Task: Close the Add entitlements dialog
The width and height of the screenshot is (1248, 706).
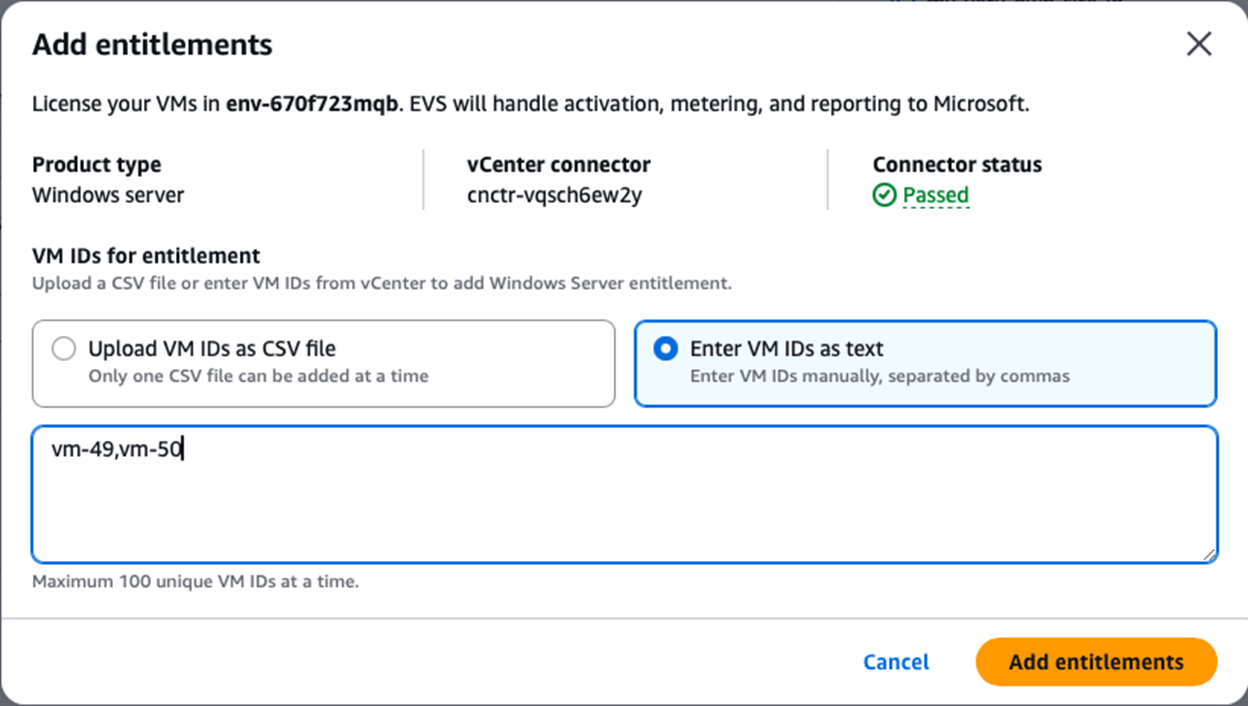Action: pos(1198,44)
